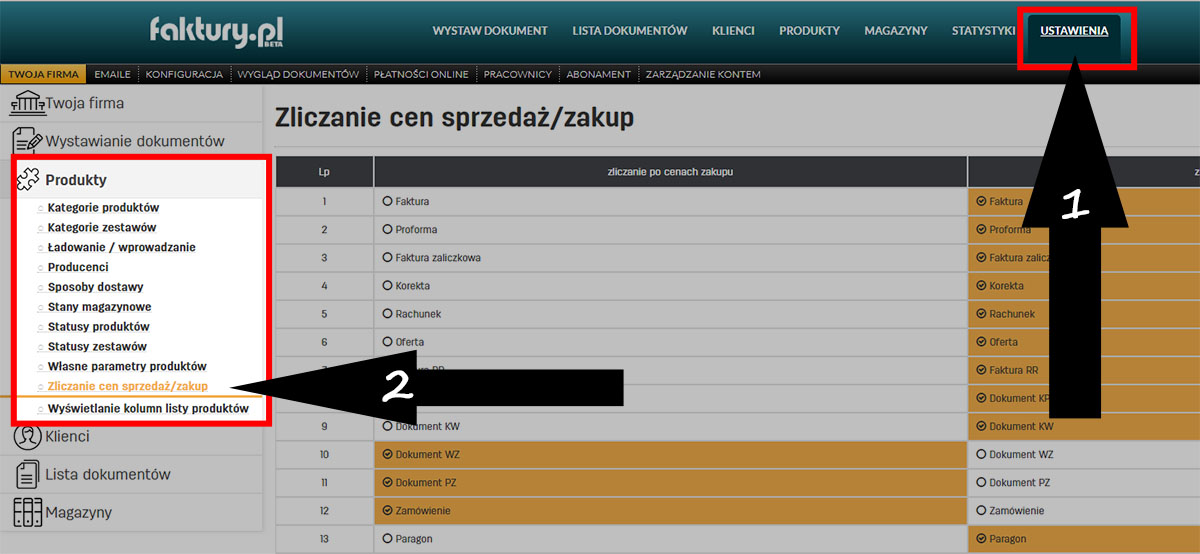Screen dimensions: 1200x554
Task: Open Stany magazynowe sidebar link
Action: 100,307
